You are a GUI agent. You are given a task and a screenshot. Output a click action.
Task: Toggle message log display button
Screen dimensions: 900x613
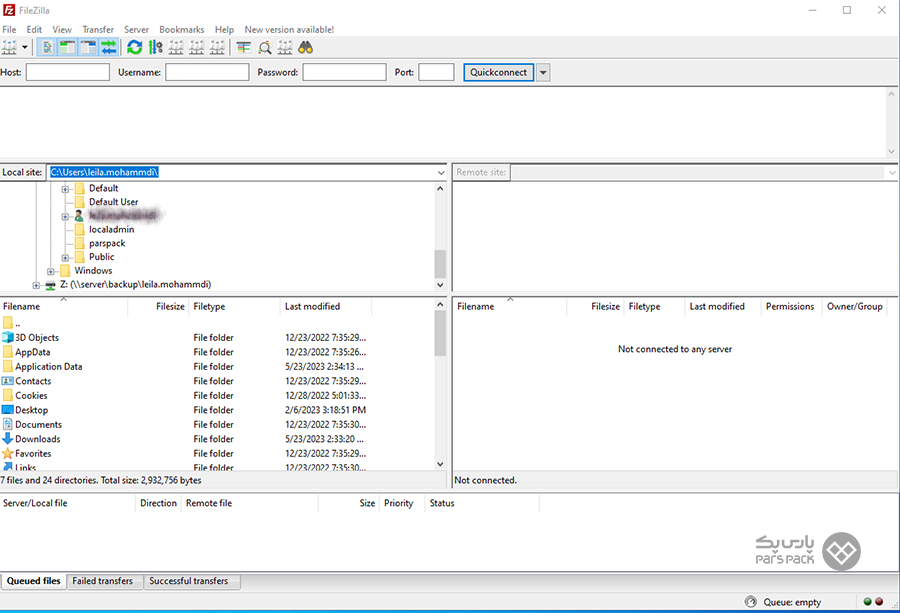click(x=47, y=48)
